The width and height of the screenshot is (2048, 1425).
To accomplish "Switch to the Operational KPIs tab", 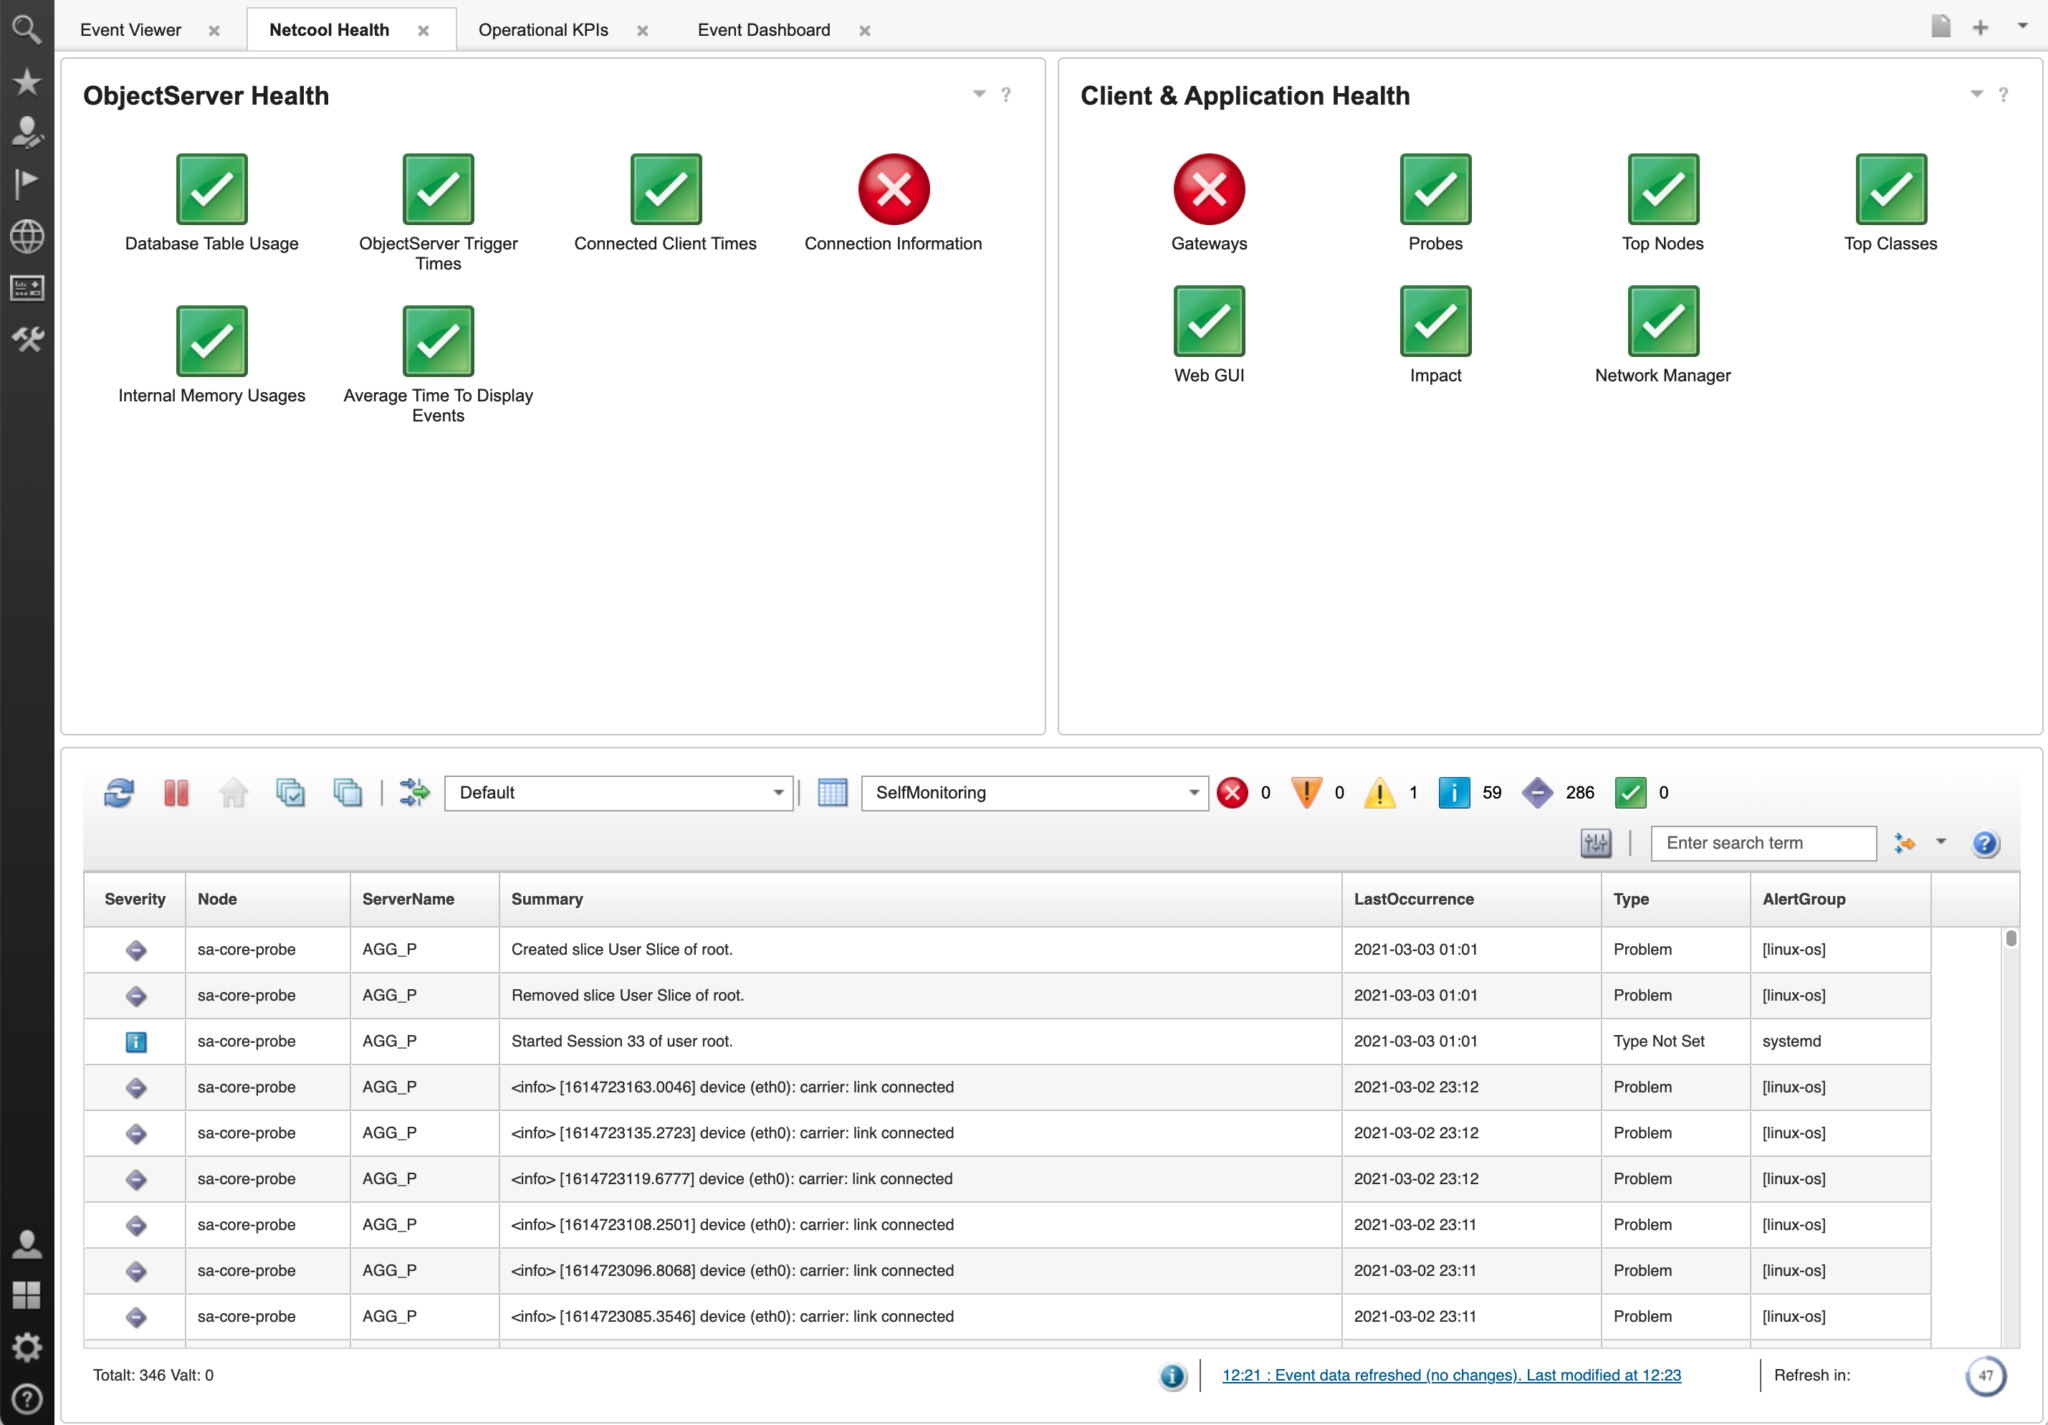I will [543, 29].
